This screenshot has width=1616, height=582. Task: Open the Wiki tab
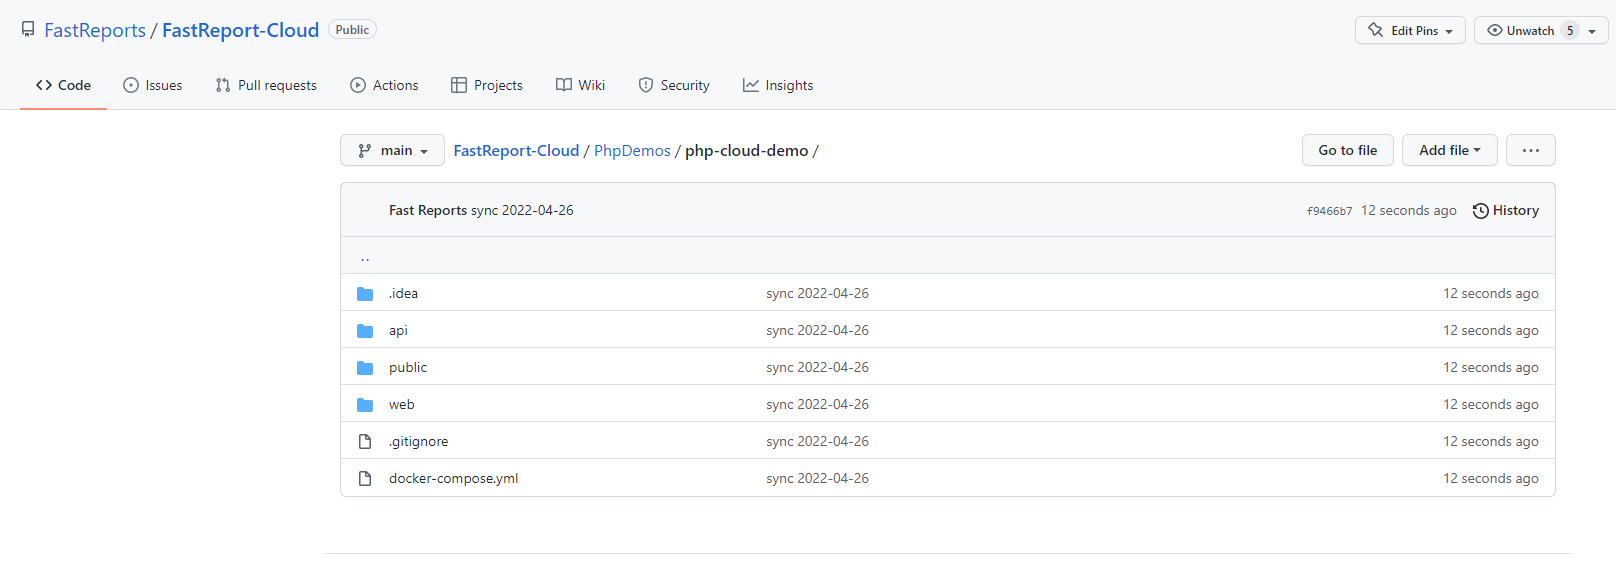pos(580,85)
